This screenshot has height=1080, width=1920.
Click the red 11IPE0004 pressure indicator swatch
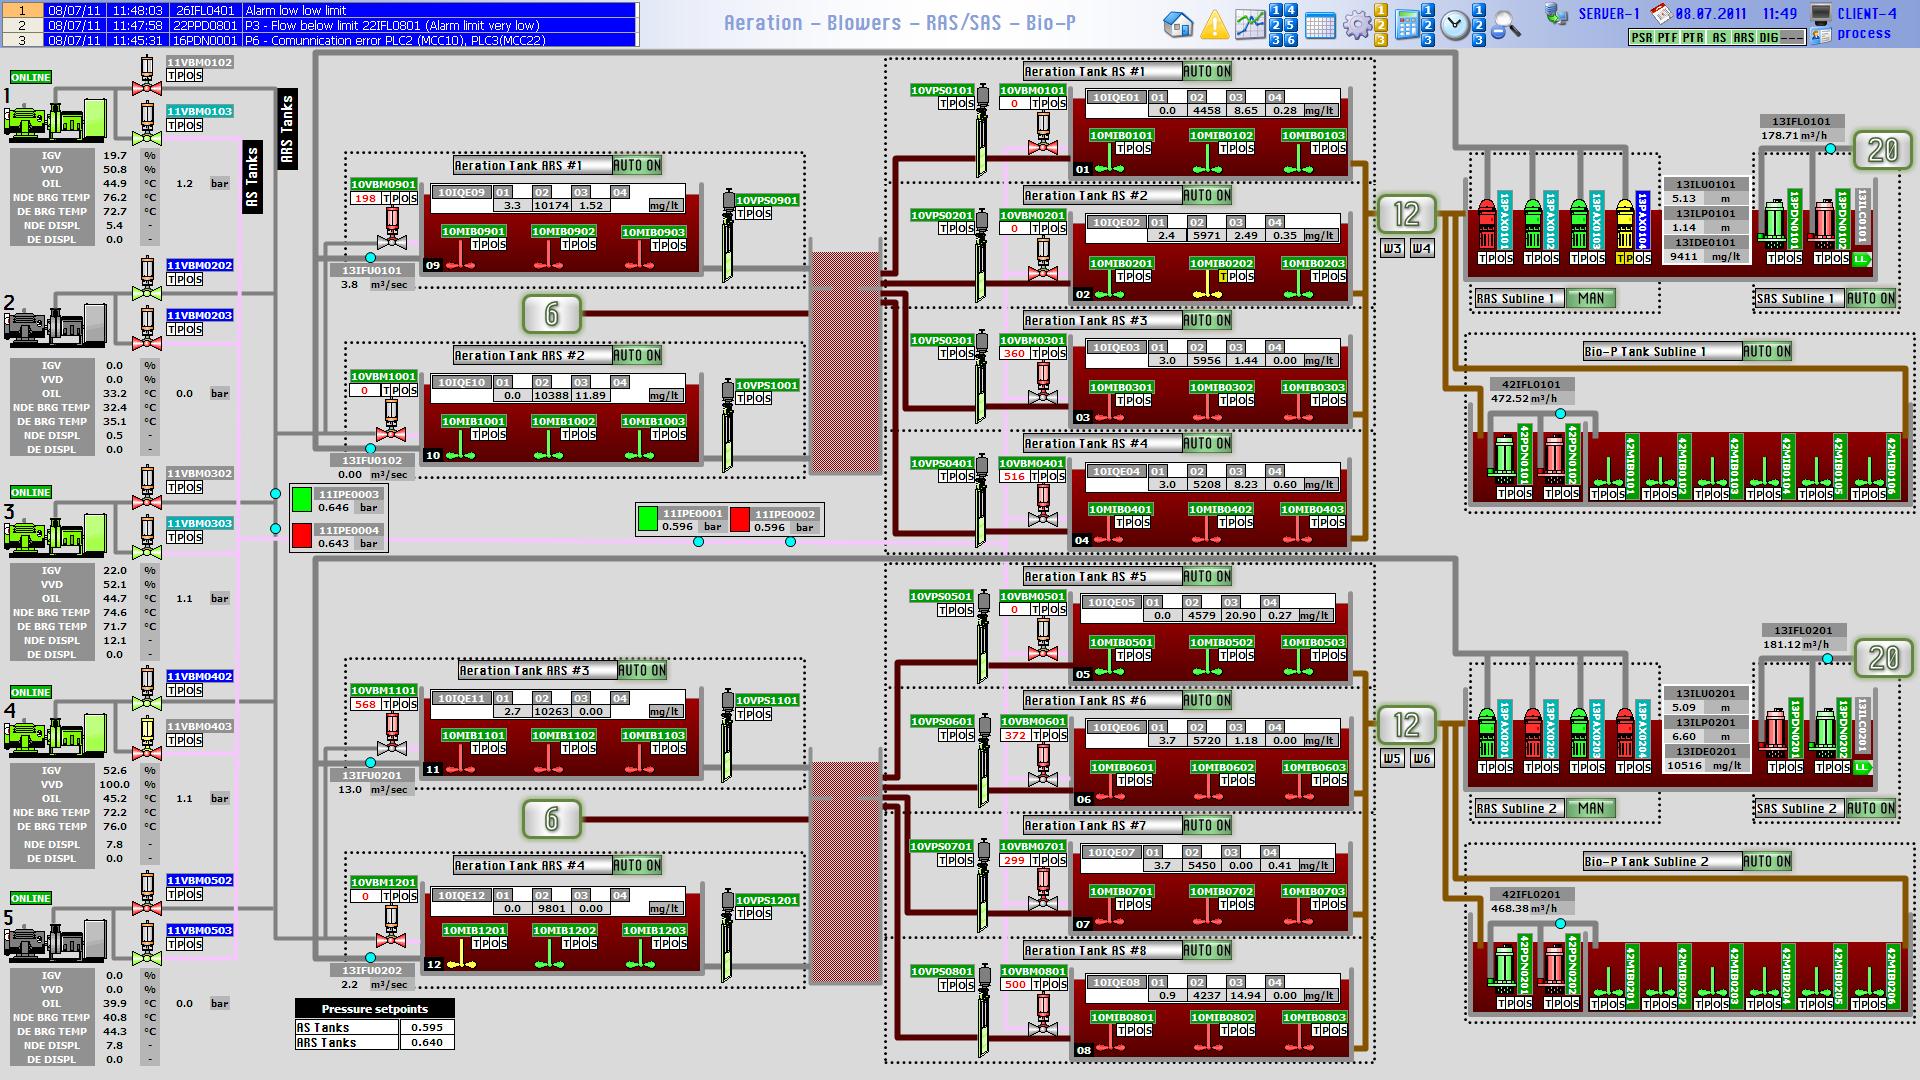[x=302, y=537]
